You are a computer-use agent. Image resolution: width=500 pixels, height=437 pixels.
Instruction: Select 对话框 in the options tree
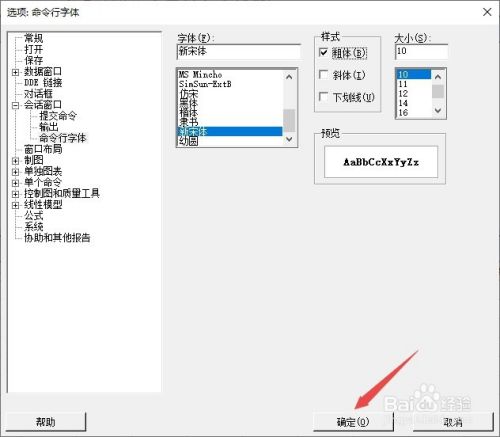click(x=38, y=94)
